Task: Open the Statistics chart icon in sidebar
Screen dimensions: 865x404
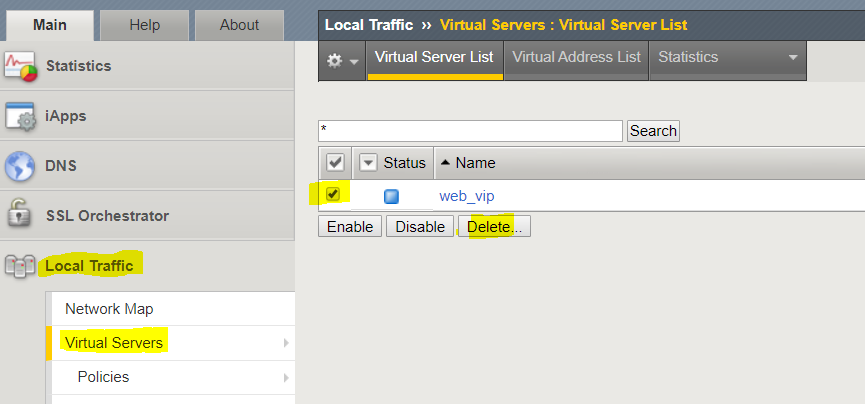Action: coord(20,66)
